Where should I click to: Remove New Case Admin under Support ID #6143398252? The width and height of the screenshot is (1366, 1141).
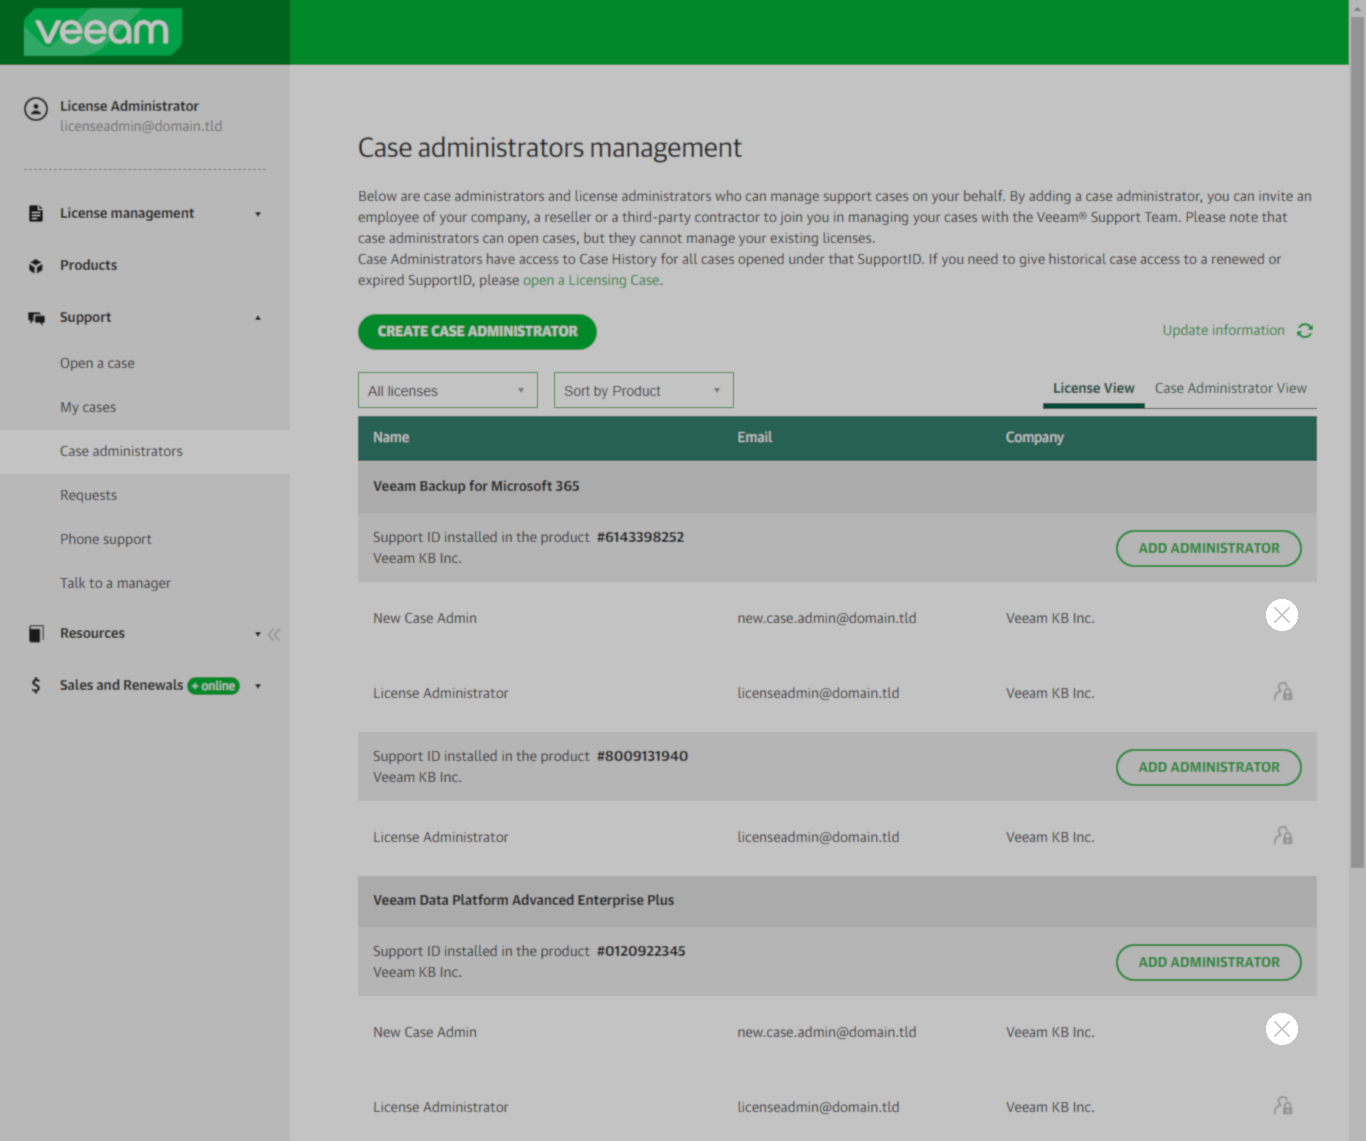1282,615
